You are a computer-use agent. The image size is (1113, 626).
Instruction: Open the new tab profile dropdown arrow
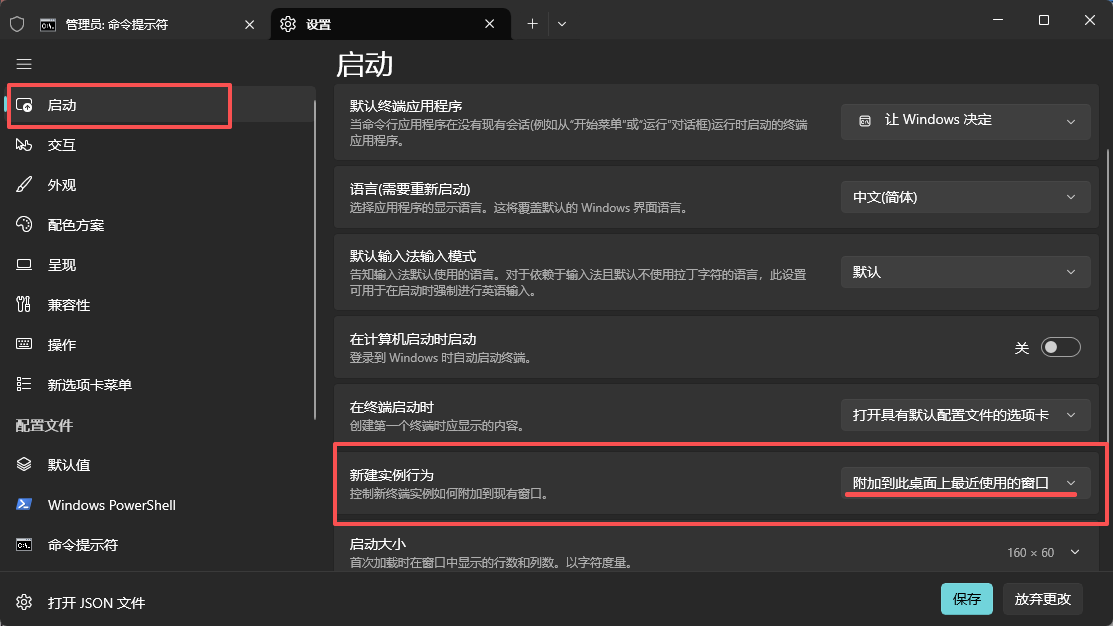coord(562,24)
